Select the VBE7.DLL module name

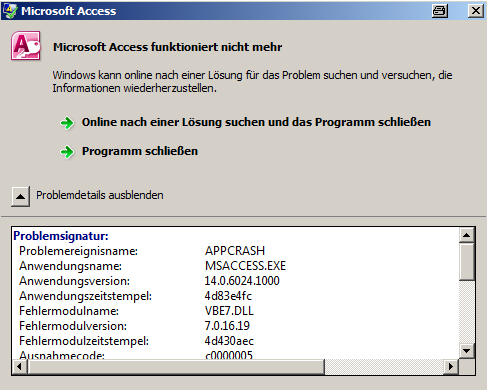point(229,311)
